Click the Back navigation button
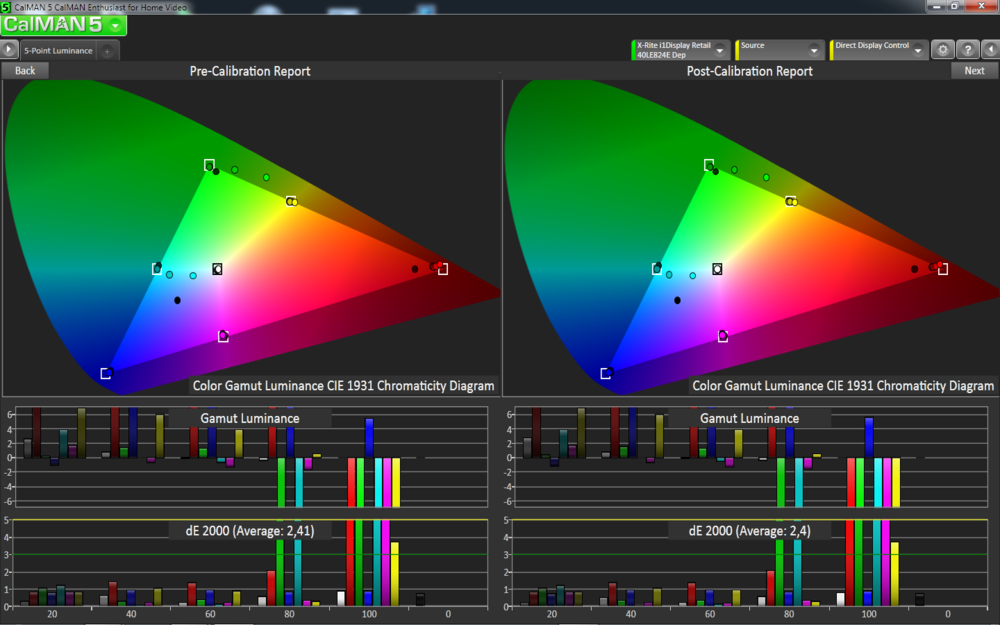Screen dimensions: 1000x625 click(24, 70)
